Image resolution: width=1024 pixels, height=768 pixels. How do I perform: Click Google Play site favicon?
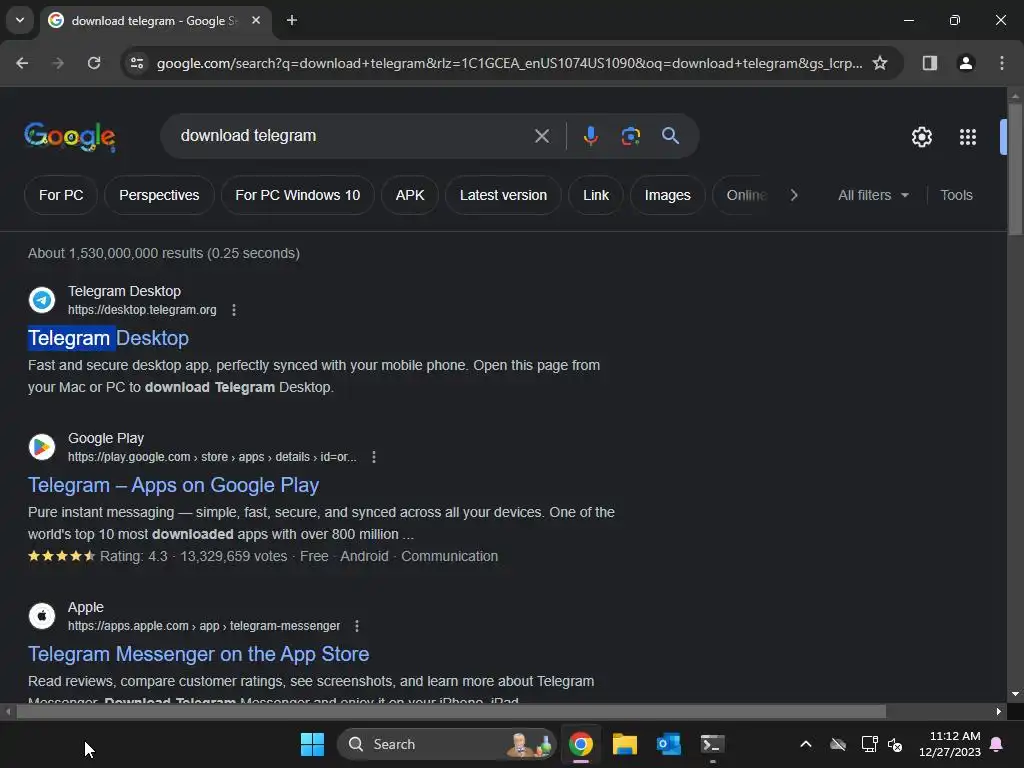point(42,447)
